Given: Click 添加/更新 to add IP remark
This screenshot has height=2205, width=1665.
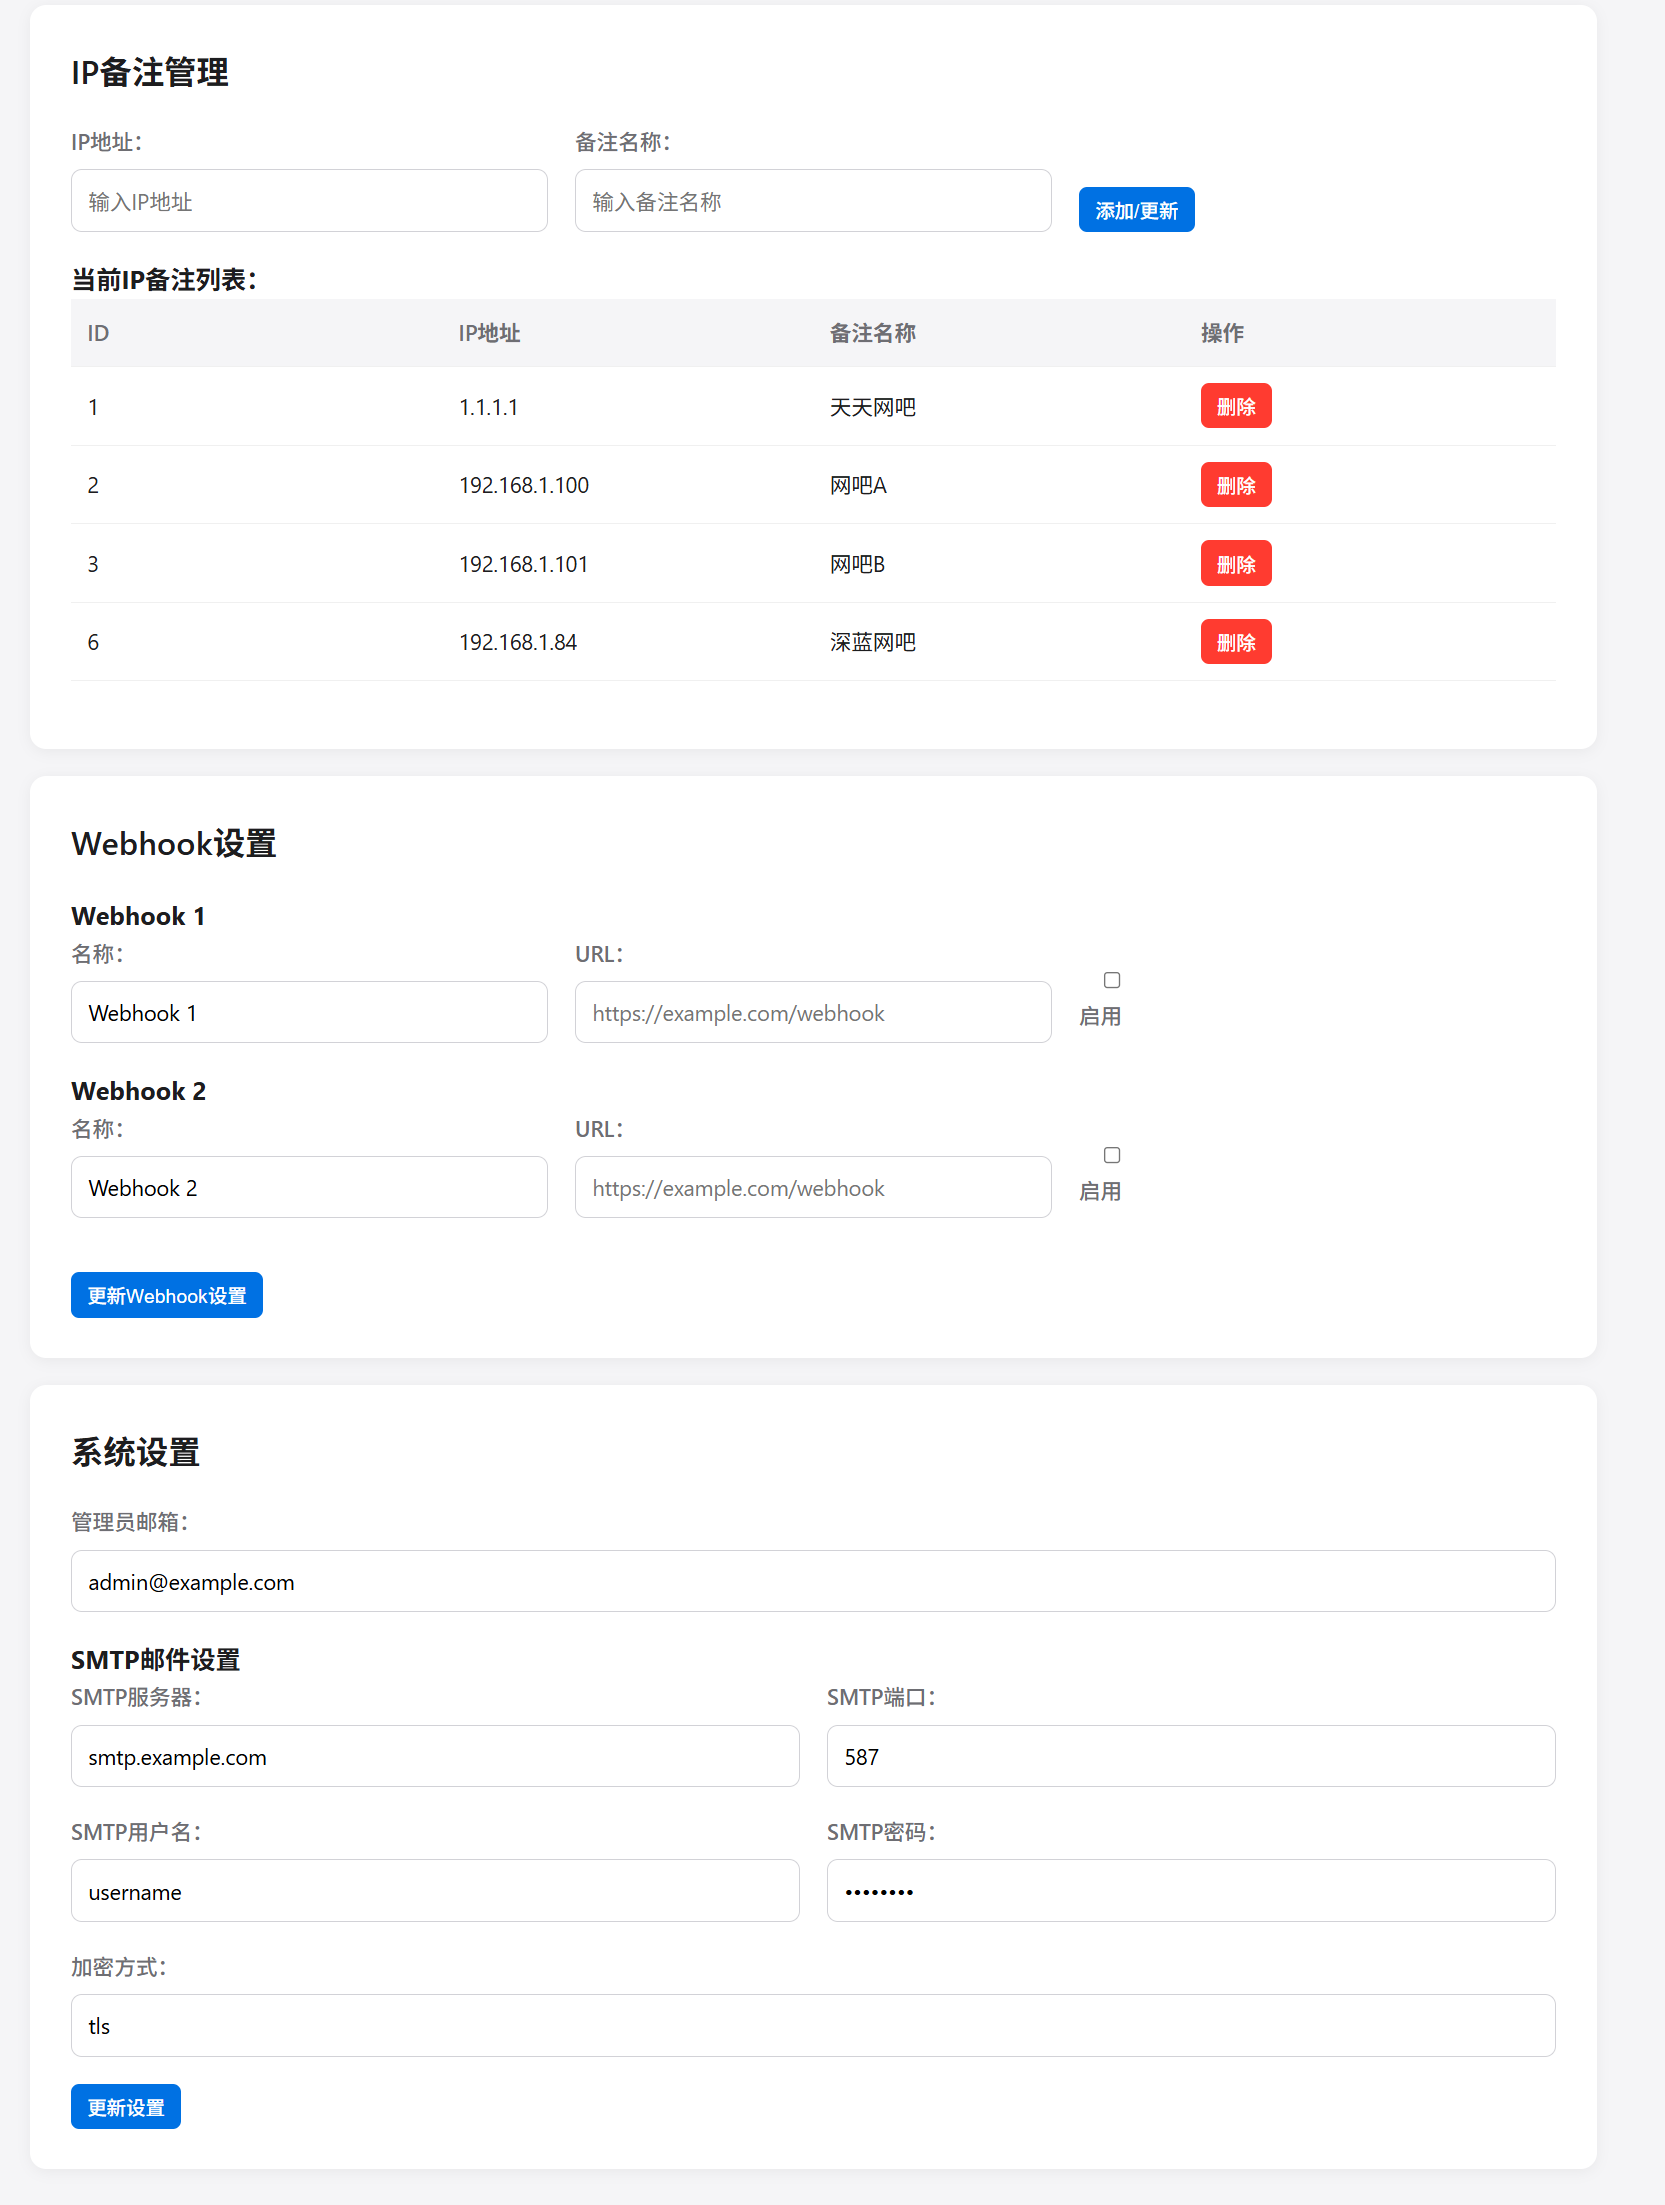Looking at the screenshot, I should [1135, 209].
